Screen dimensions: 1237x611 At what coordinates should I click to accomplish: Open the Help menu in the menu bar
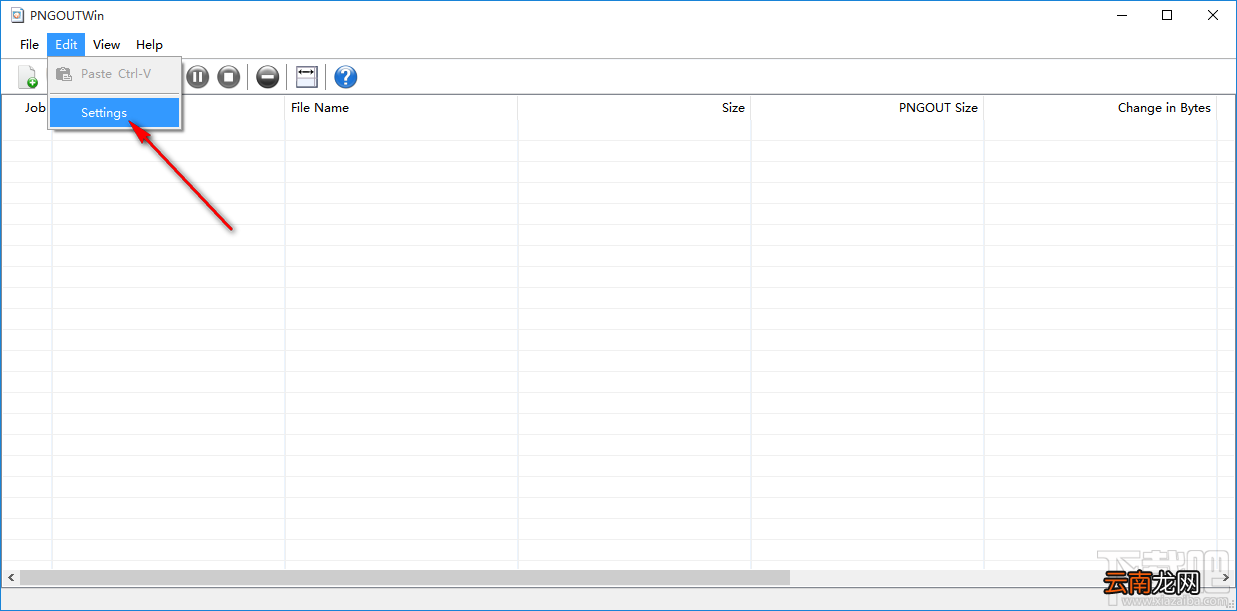coord(149,45)
